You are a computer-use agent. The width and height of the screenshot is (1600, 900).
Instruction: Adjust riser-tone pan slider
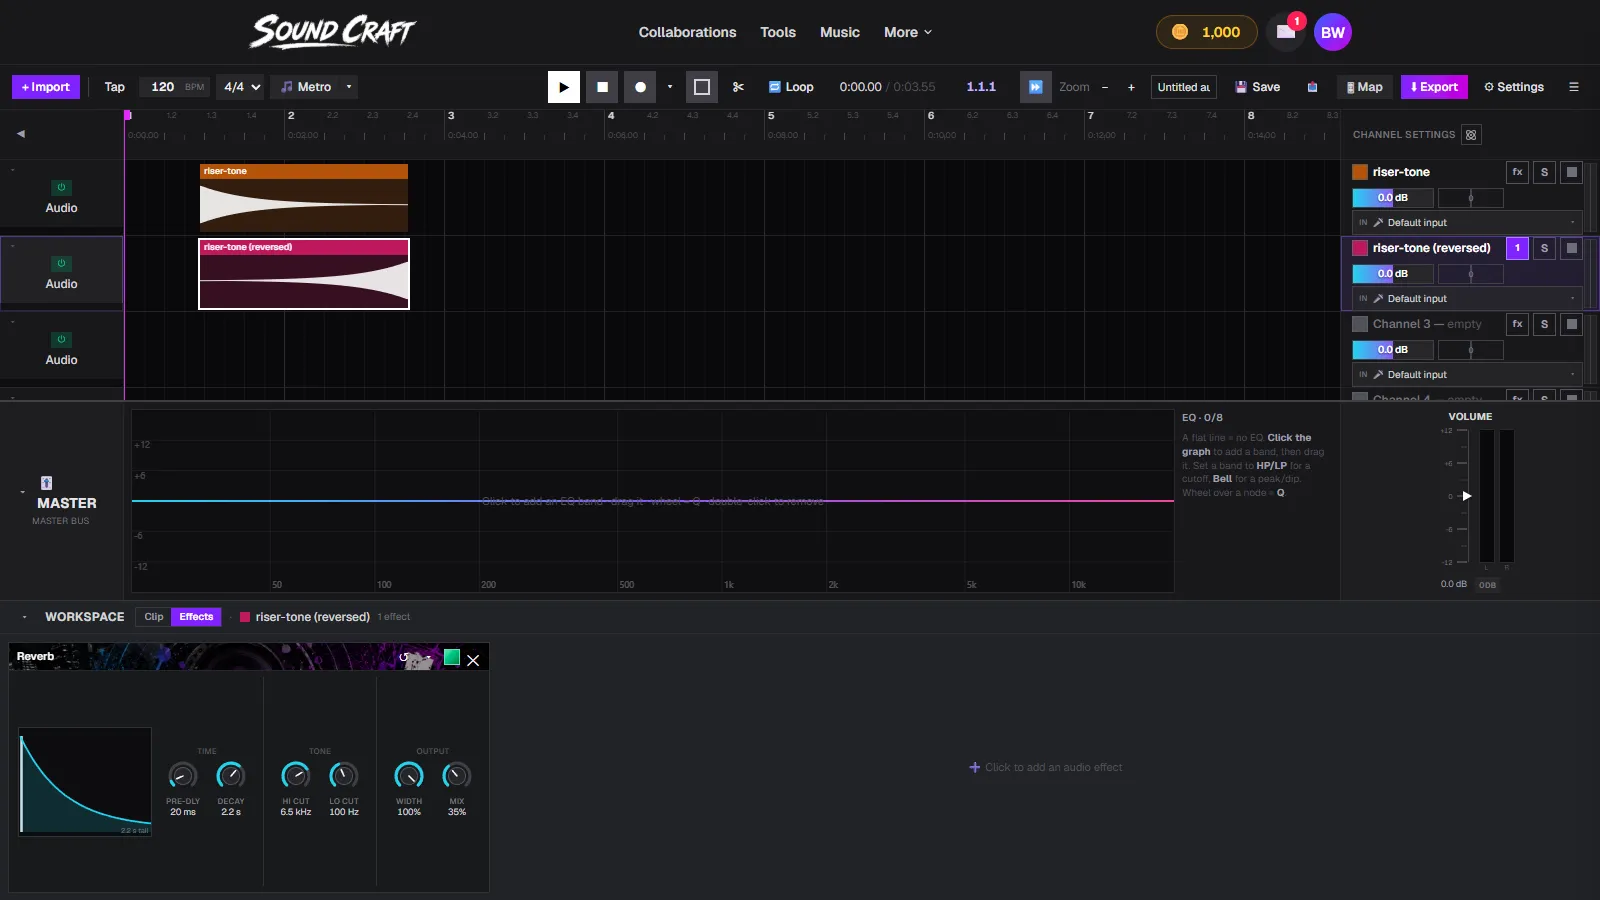click(1470, 198)
